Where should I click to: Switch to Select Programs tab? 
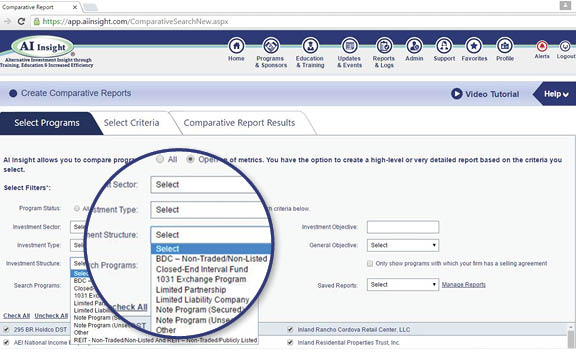click(x=47, y=123)
